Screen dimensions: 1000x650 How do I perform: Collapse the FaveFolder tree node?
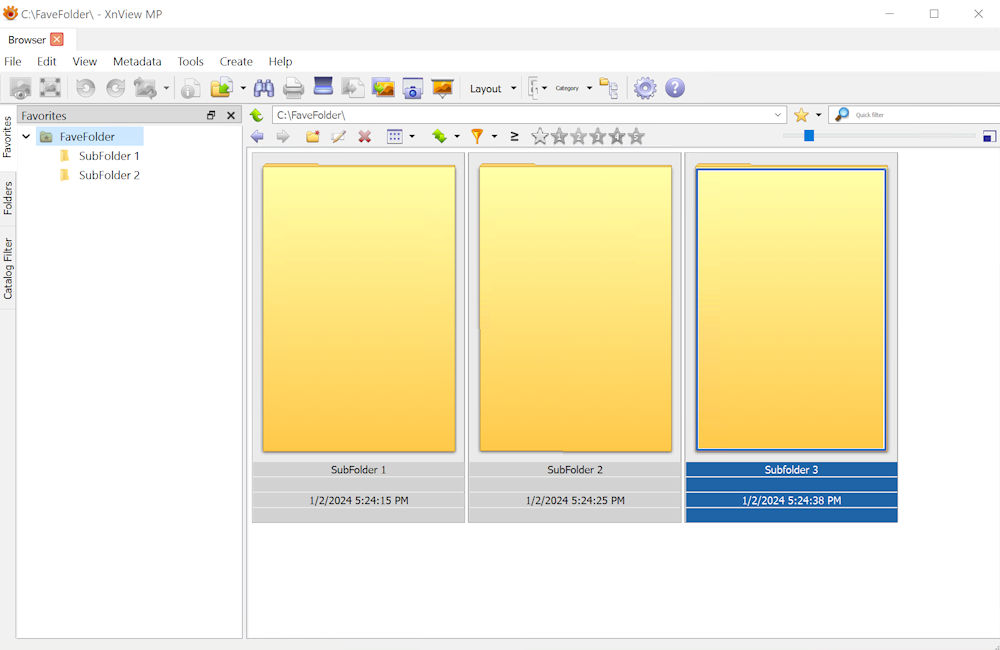26,137
